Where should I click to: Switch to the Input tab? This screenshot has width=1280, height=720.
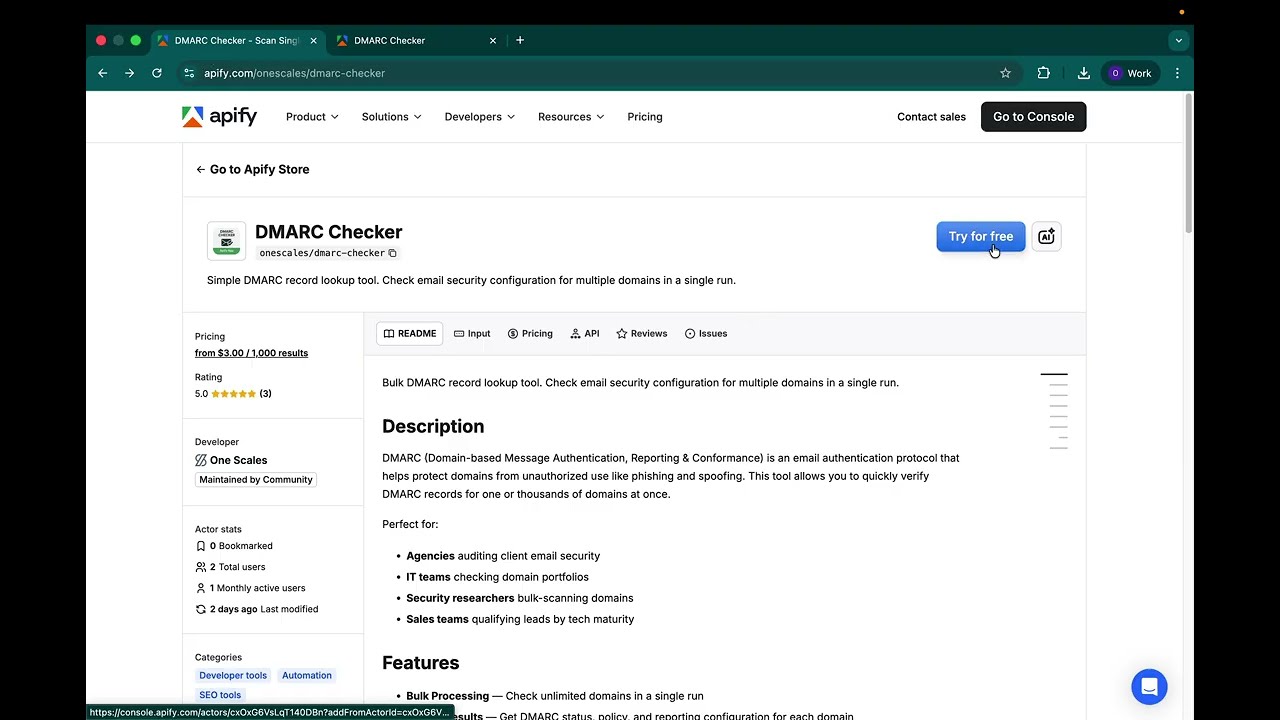tap(472, 334)
